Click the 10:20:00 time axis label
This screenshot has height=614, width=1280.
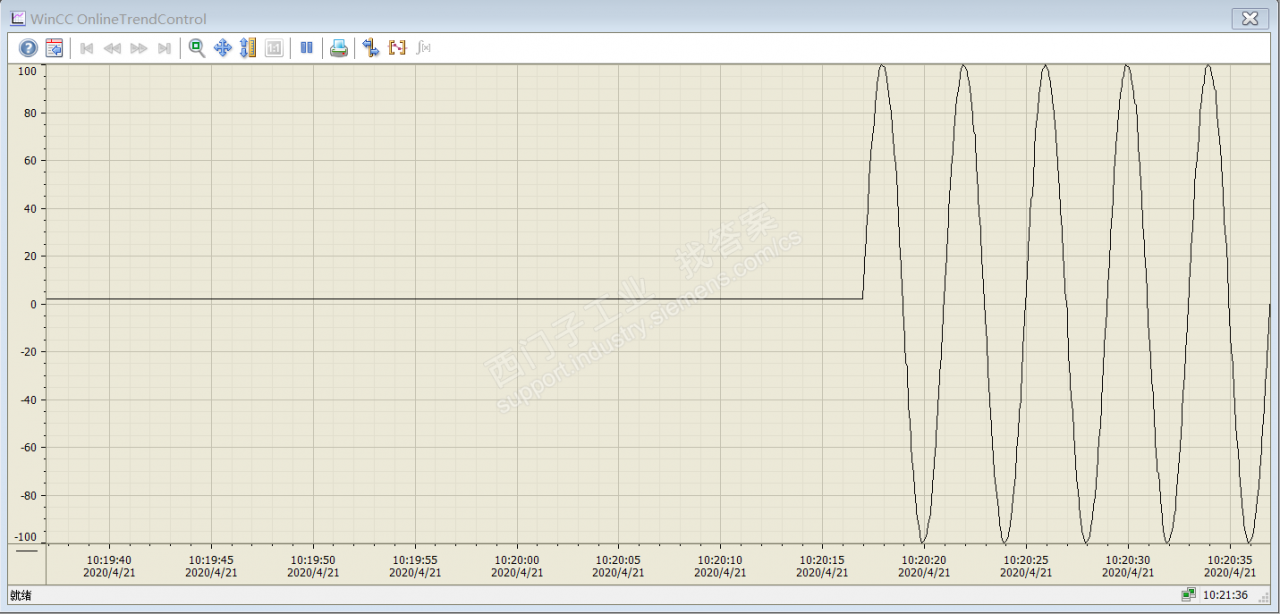[x=517, y=560]
